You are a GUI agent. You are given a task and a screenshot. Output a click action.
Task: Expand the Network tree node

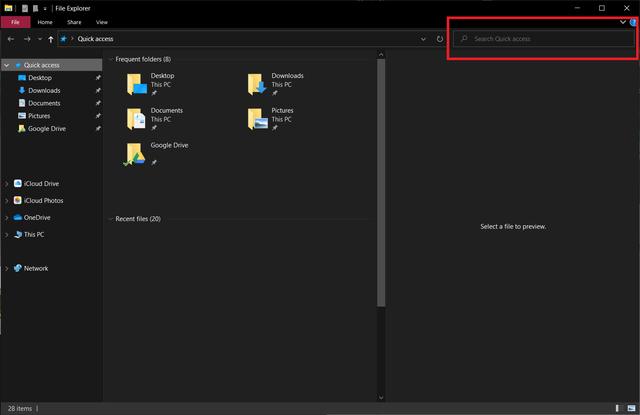pyautogui.click(x=7, y=269)
